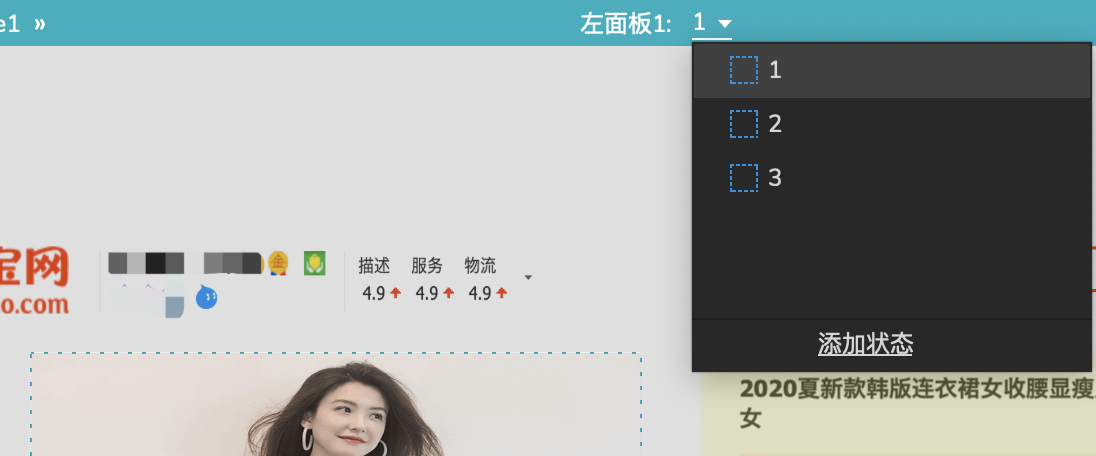Click the 添加状态 link
1096x456 pixels.
coord(865,344)
